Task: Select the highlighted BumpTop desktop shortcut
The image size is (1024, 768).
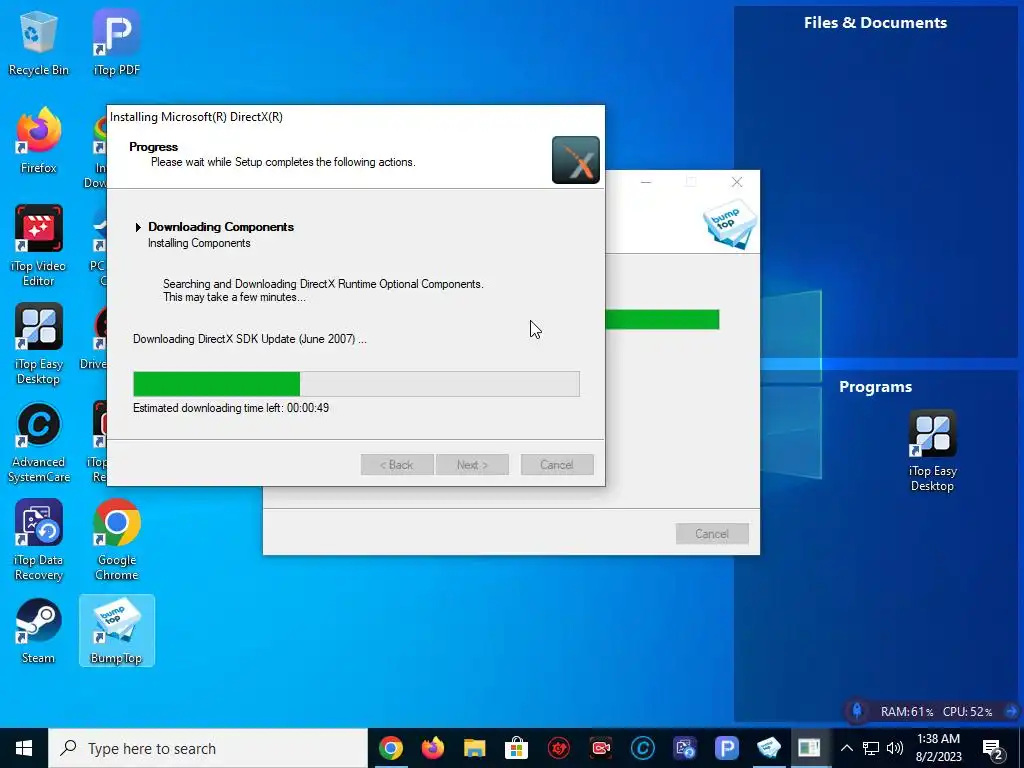Action: 116,631
